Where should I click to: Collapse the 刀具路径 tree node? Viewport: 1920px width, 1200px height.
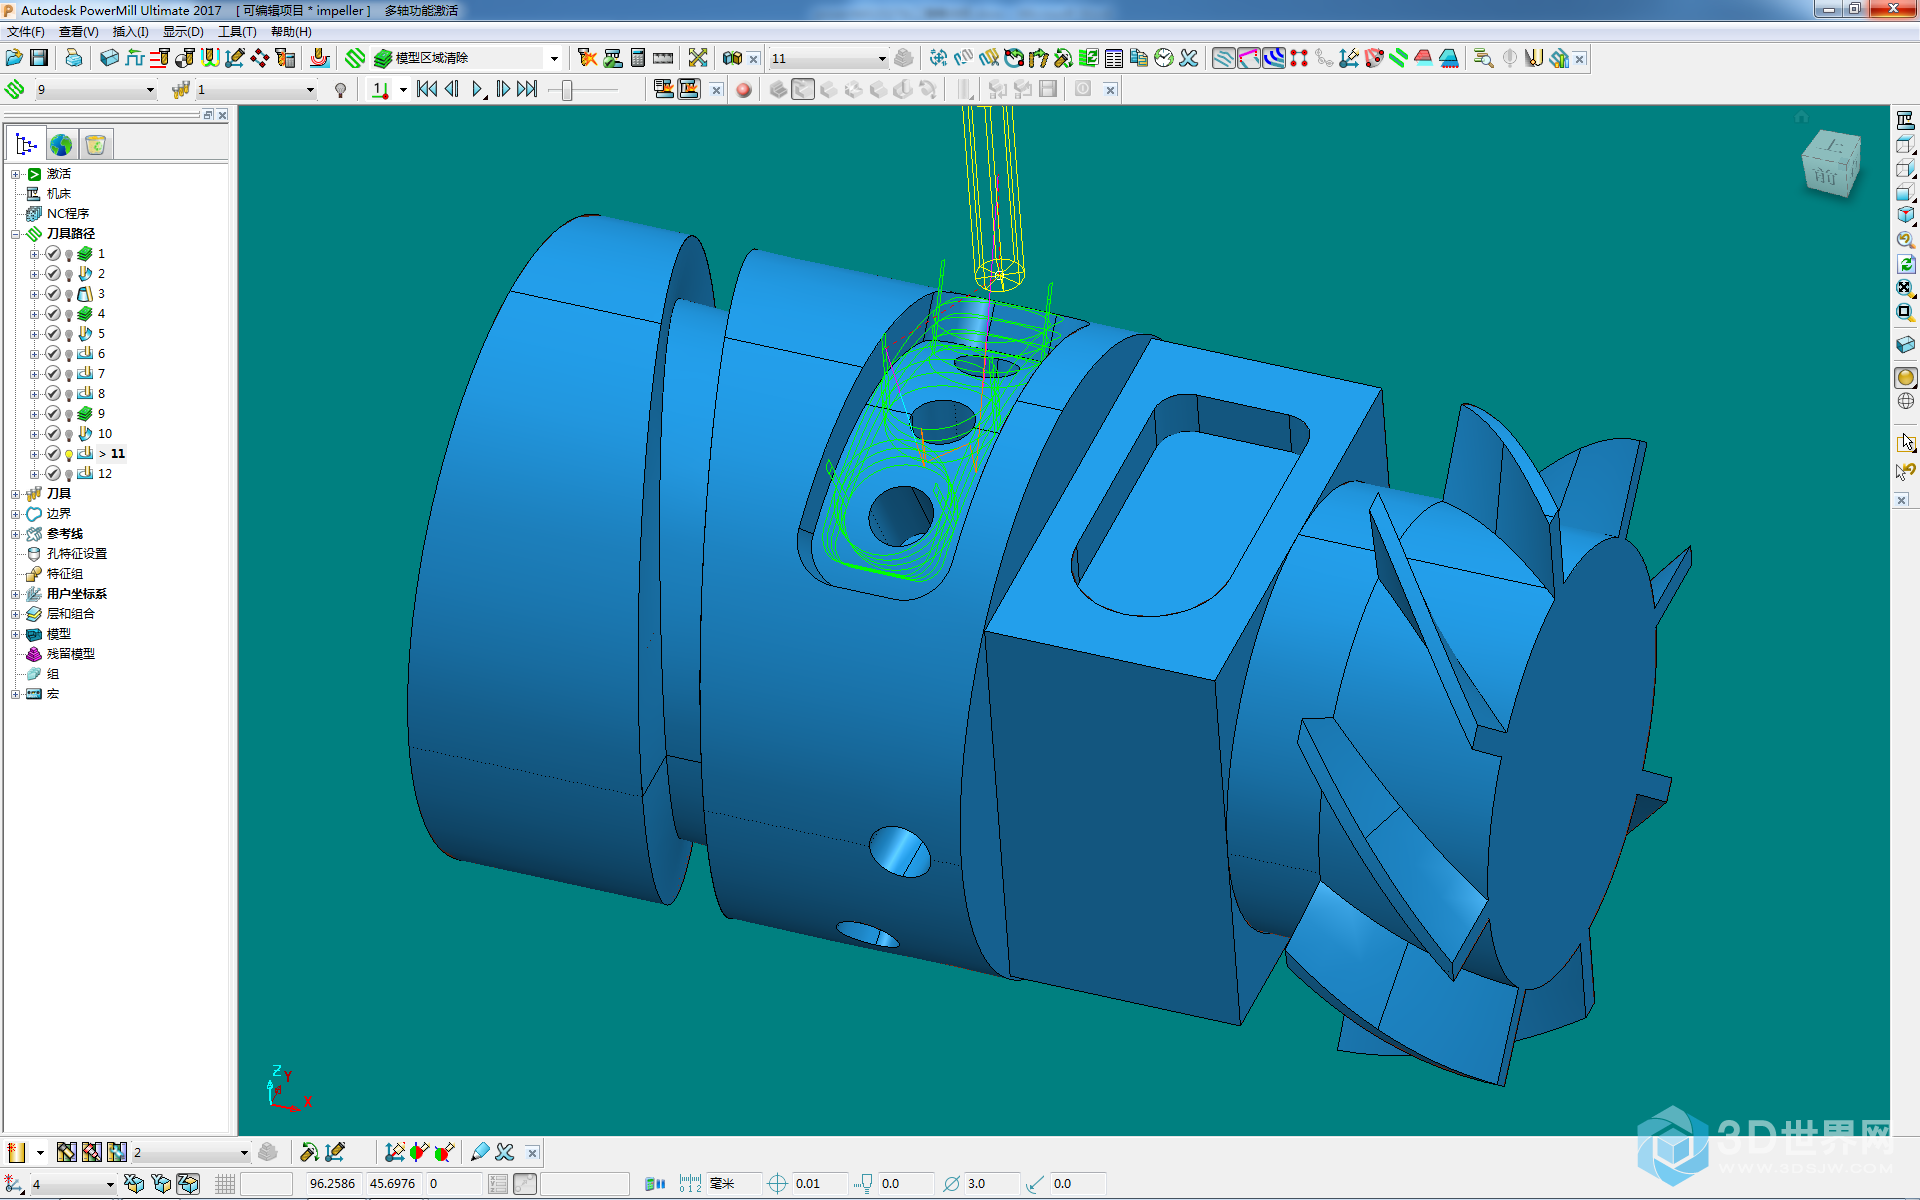(16, 234)
